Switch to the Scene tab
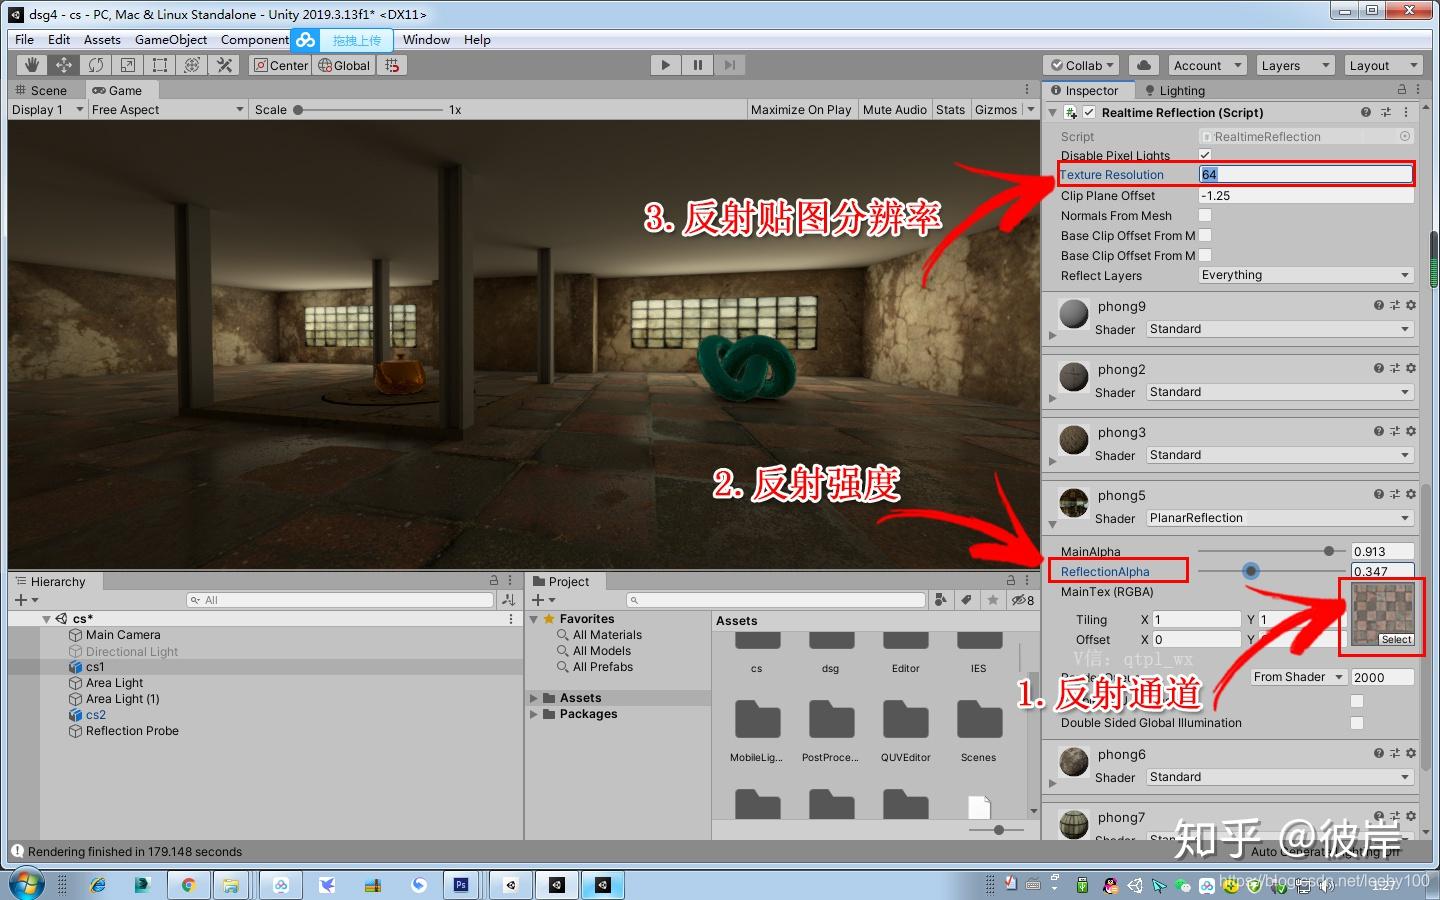This screenshot has height=900, width=1440. point(46,90)
